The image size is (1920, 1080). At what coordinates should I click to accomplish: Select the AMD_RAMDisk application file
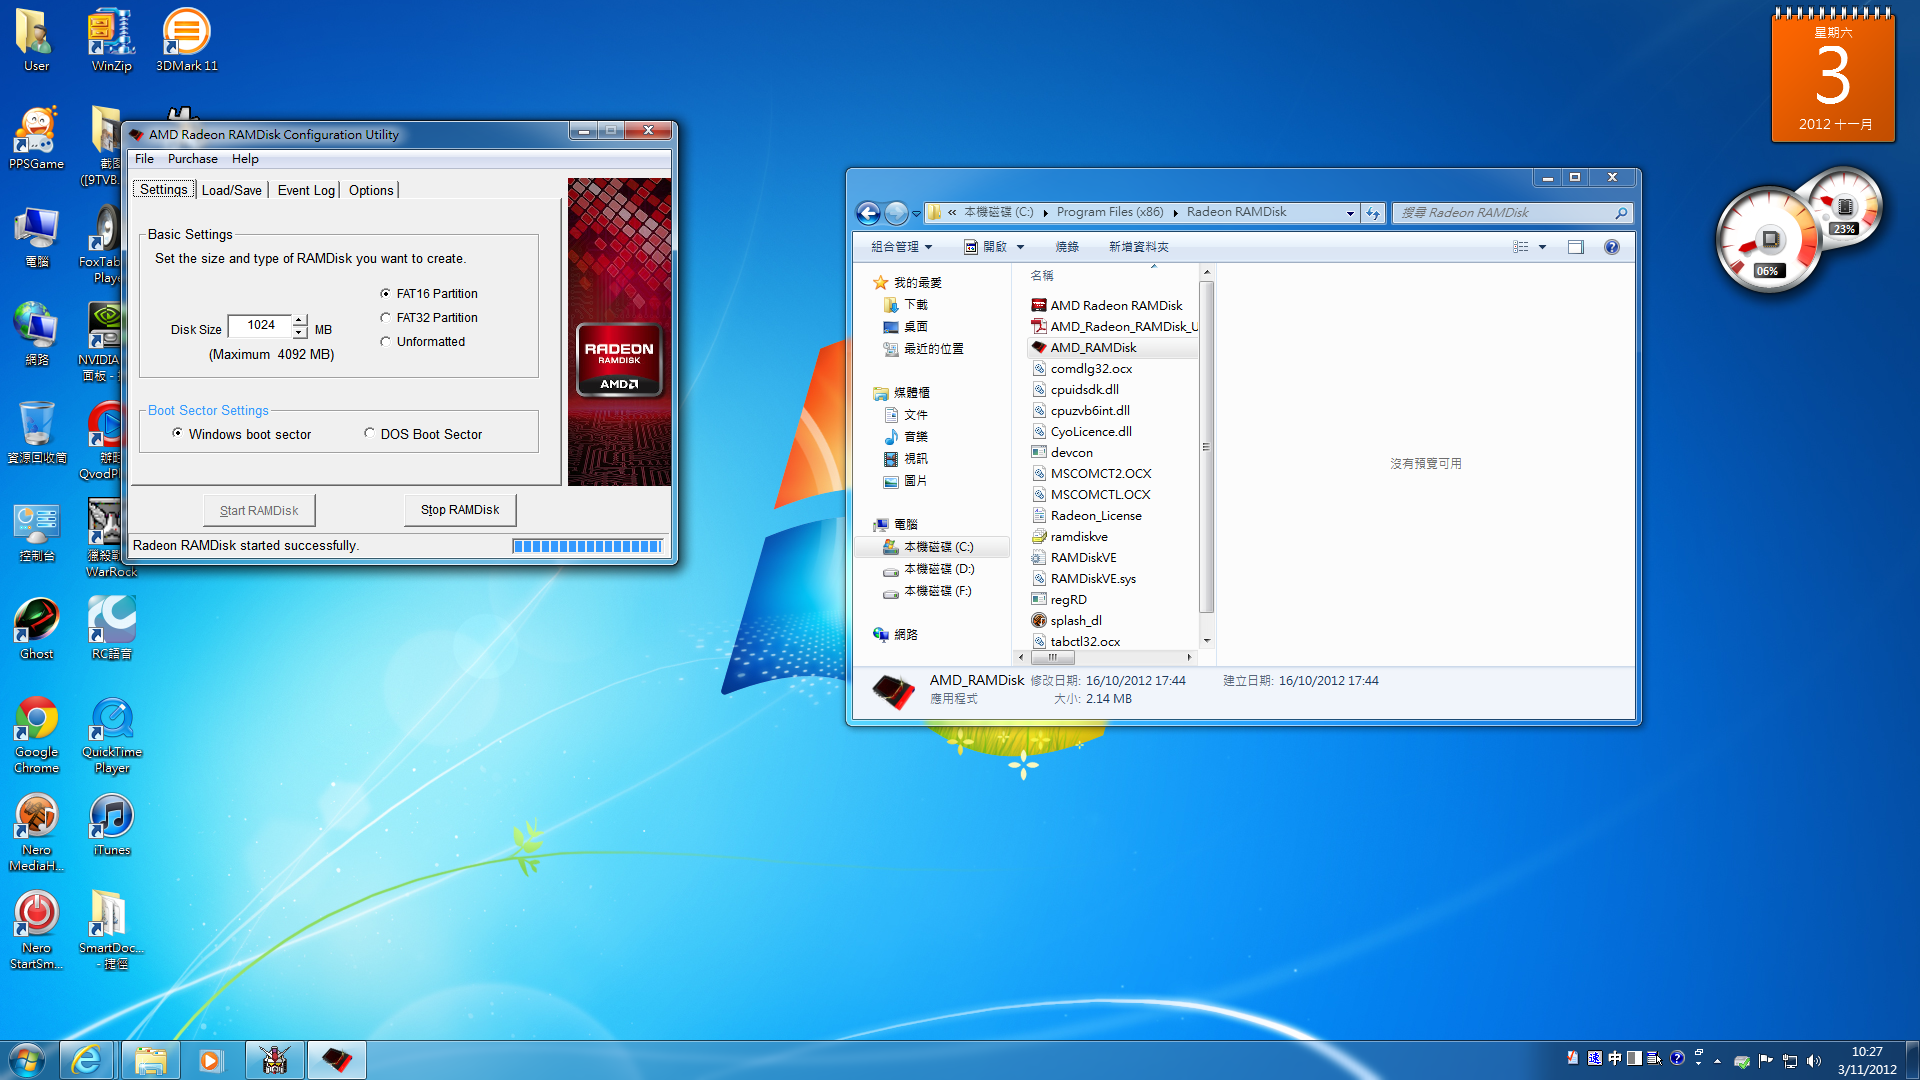click(x=1093, y=348)
